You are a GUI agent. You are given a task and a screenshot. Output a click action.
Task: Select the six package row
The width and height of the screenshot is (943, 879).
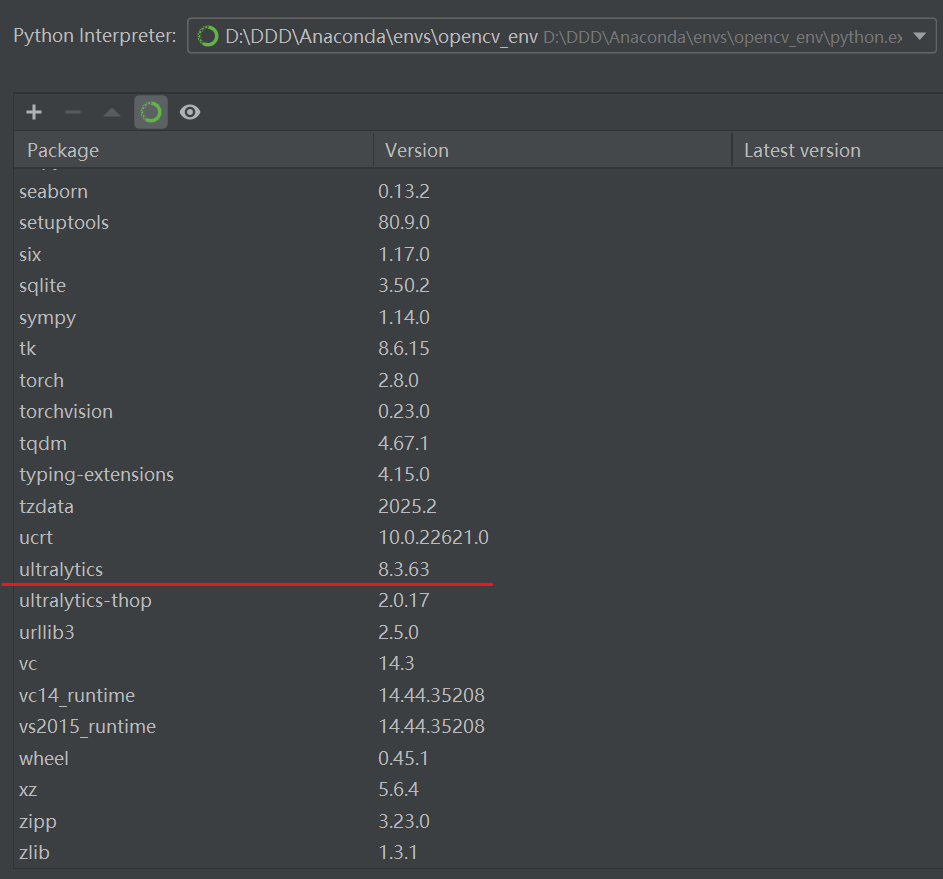point(478,254)
